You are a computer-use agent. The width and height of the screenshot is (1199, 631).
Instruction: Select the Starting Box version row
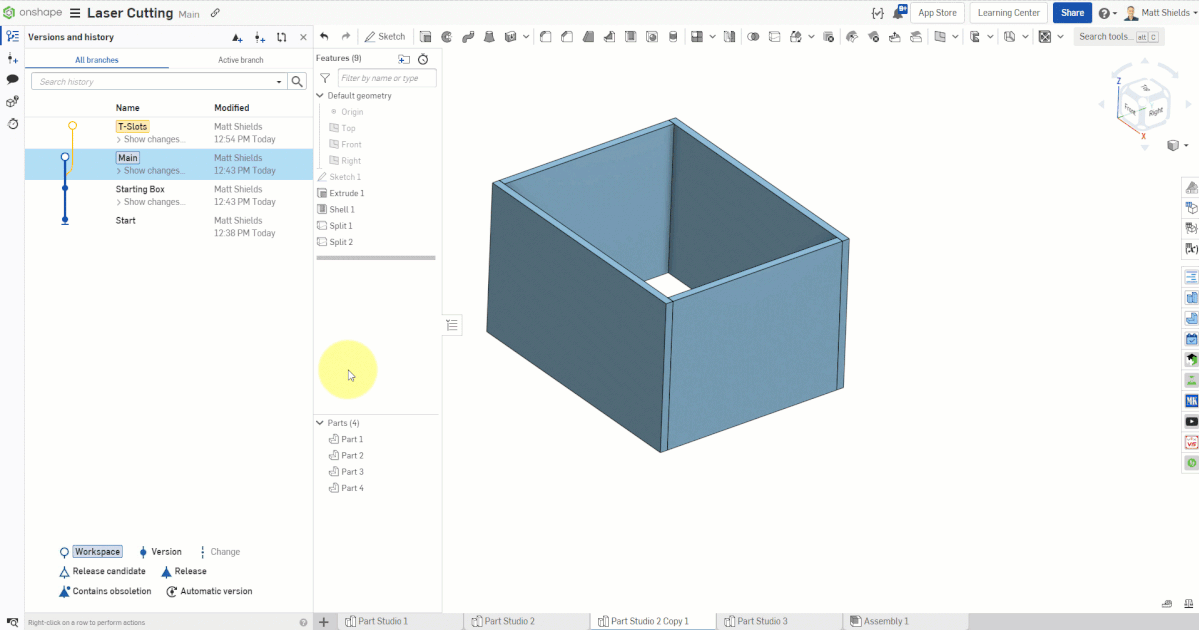[x=140, y=189]
